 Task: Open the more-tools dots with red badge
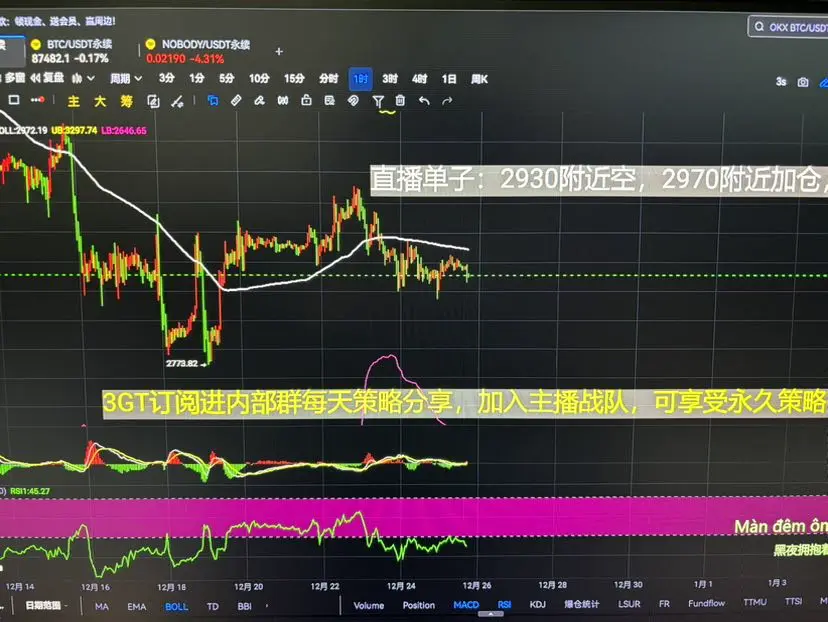[37, 99]
